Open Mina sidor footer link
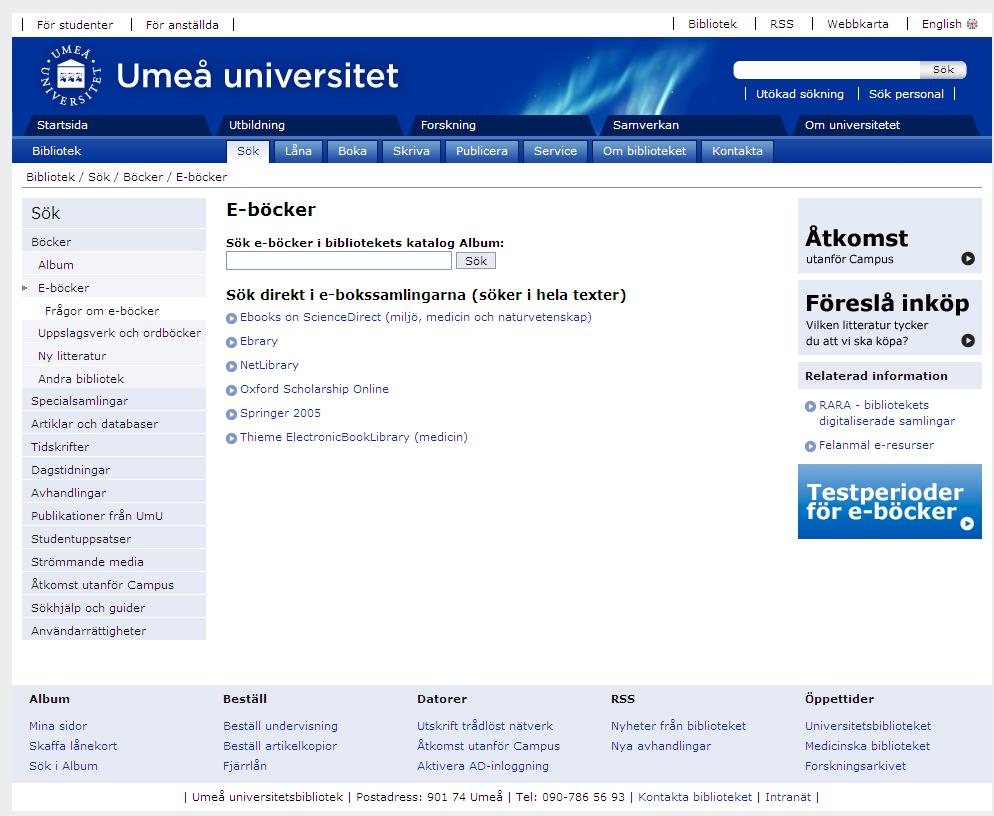 pyautogui.click(x=58, y=726)
